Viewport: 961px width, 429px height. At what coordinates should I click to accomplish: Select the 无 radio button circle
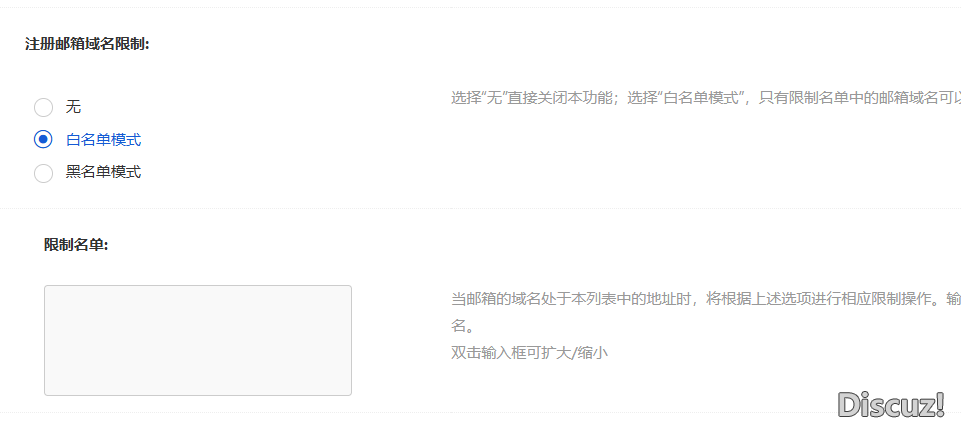click(43, 107)
